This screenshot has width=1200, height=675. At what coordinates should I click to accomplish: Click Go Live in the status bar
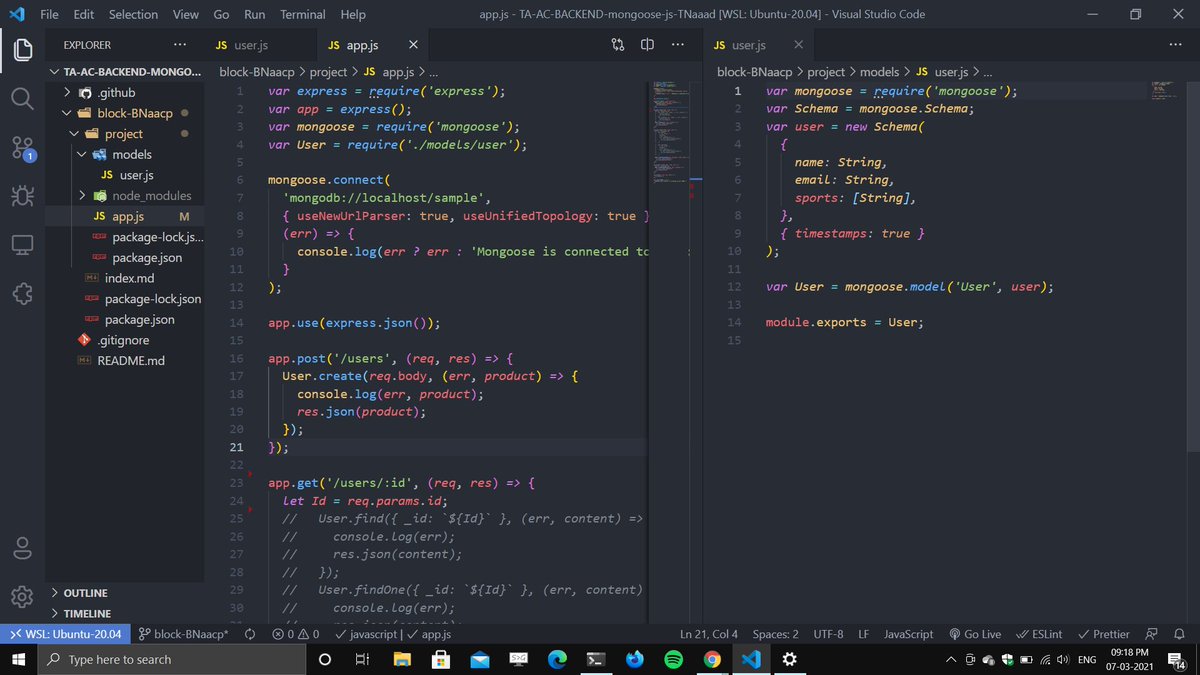[975, 634]
